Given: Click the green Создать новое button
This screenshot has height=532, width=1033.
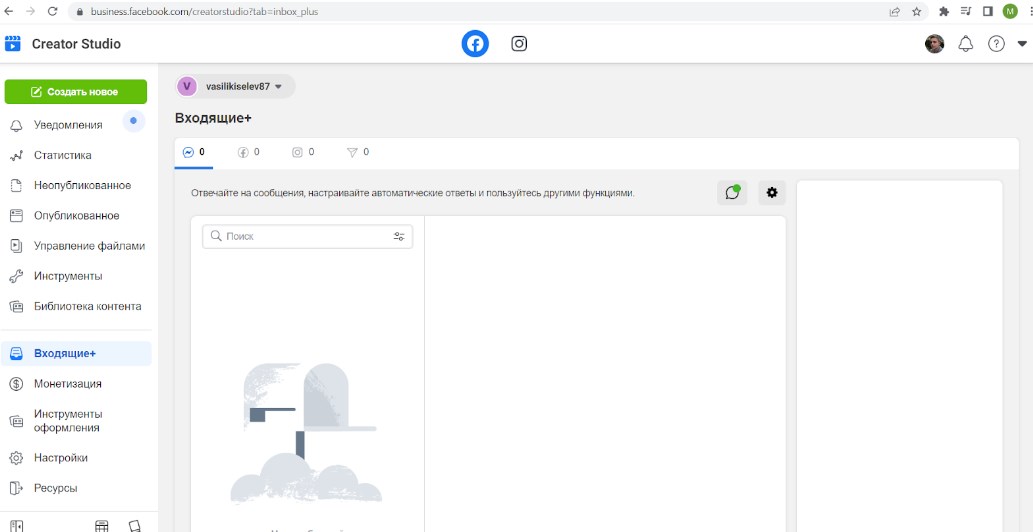Looking at the screenshot, I should [76, 92].
